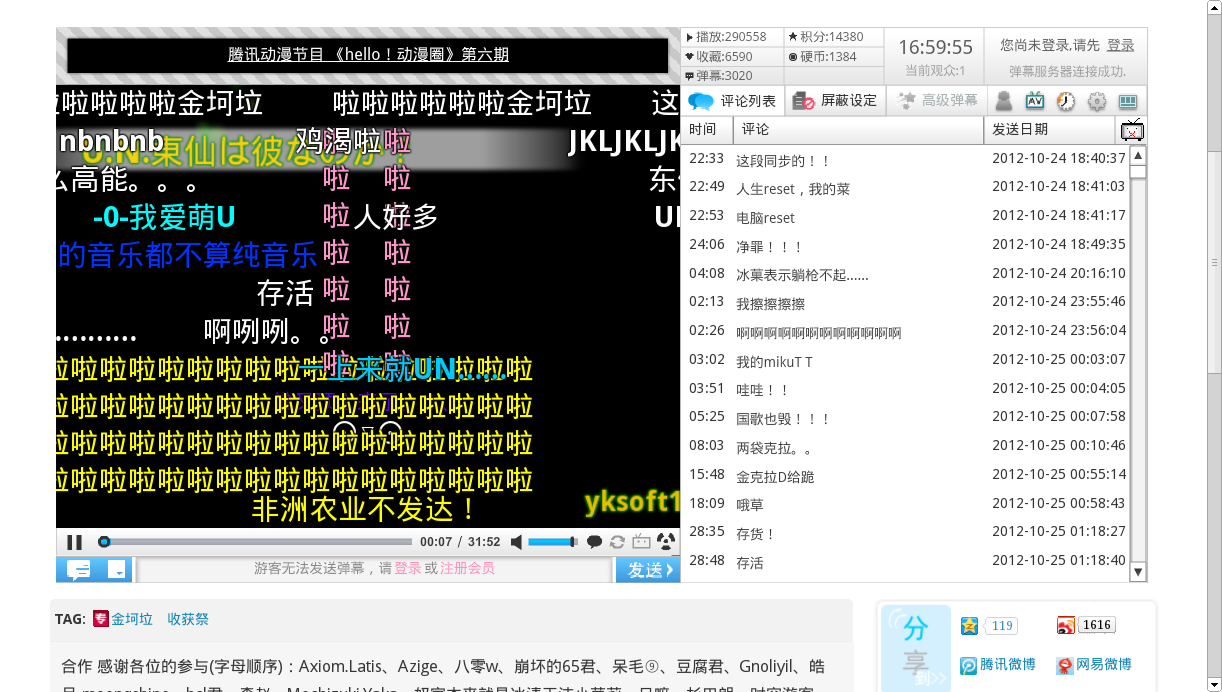Click the 网易微博 icon
The height and width of the screenshot is (692, 1222).
pyautogui.click(x=1066, y=665)
